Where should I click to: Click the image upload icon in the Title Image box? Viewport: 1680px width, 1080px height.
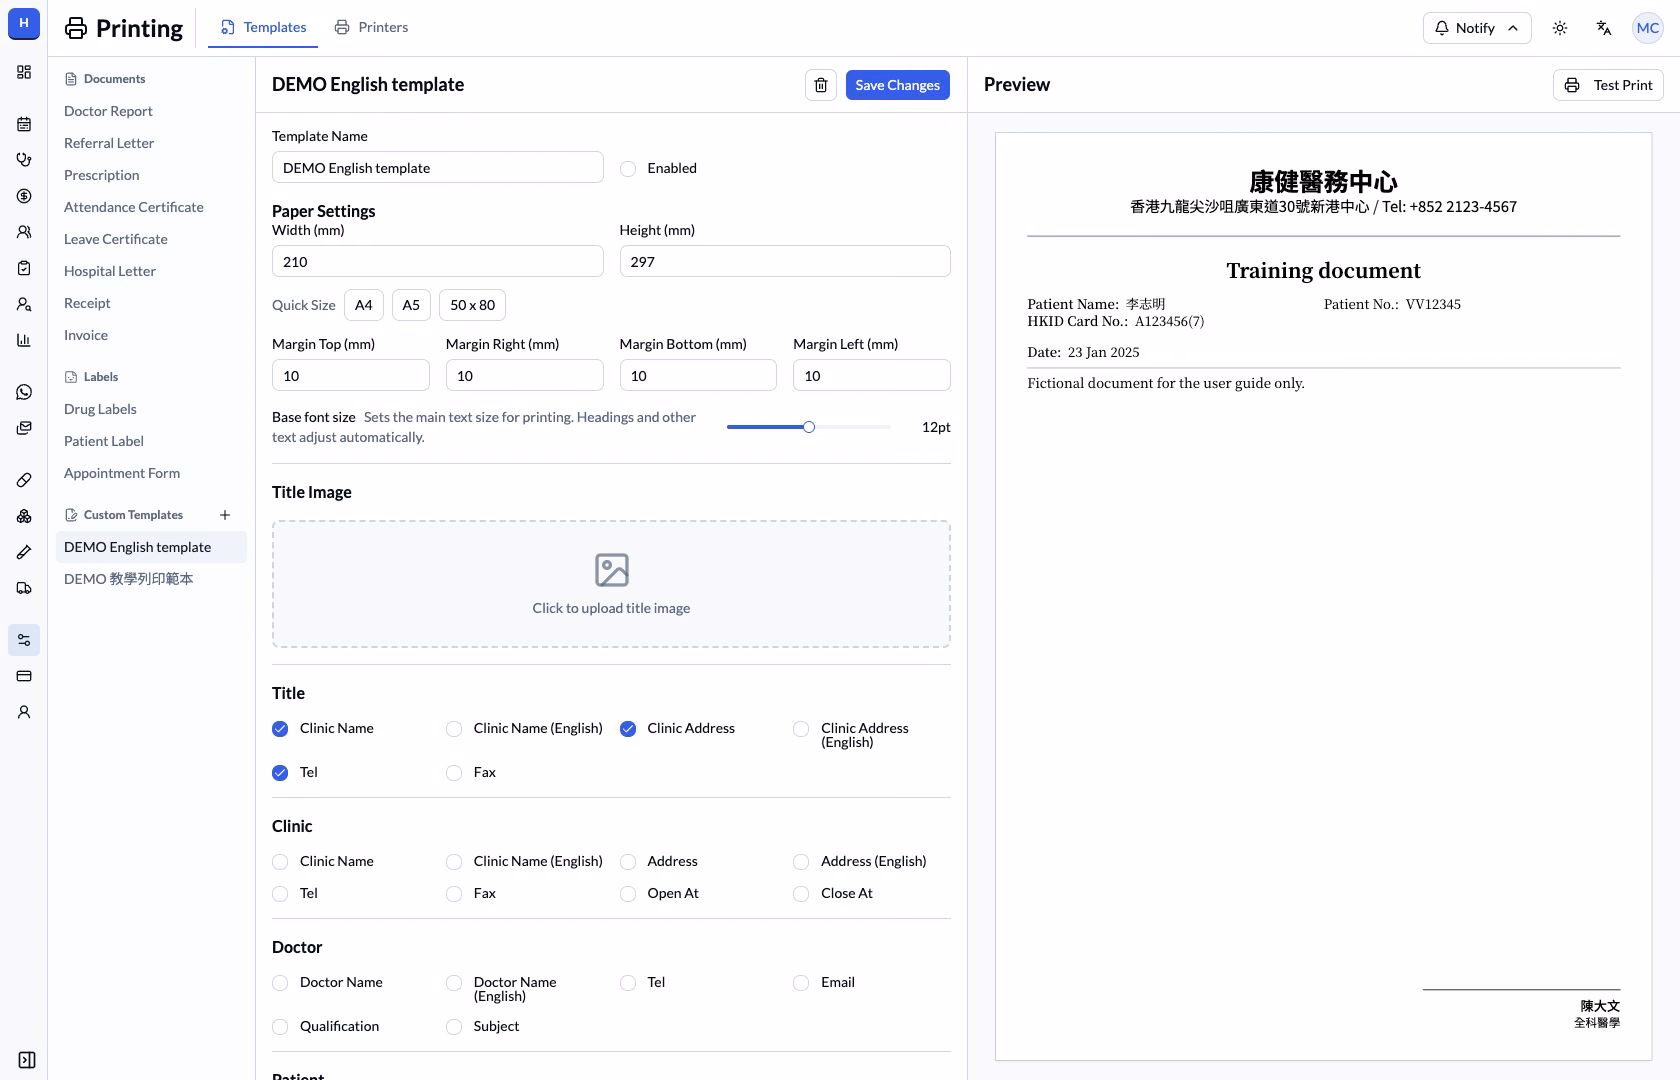[612, 570]
